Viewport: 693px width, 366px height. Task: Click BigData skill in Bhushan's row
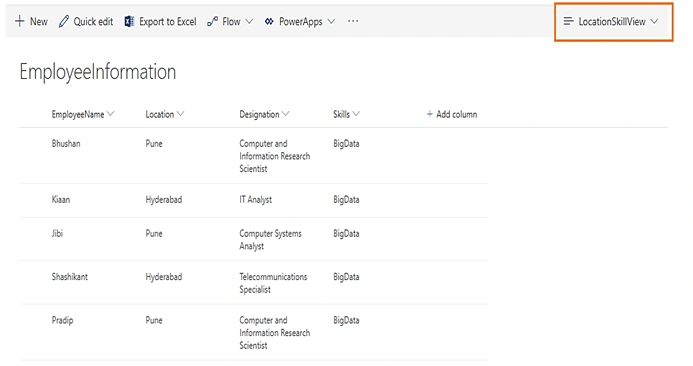[346, 144]
